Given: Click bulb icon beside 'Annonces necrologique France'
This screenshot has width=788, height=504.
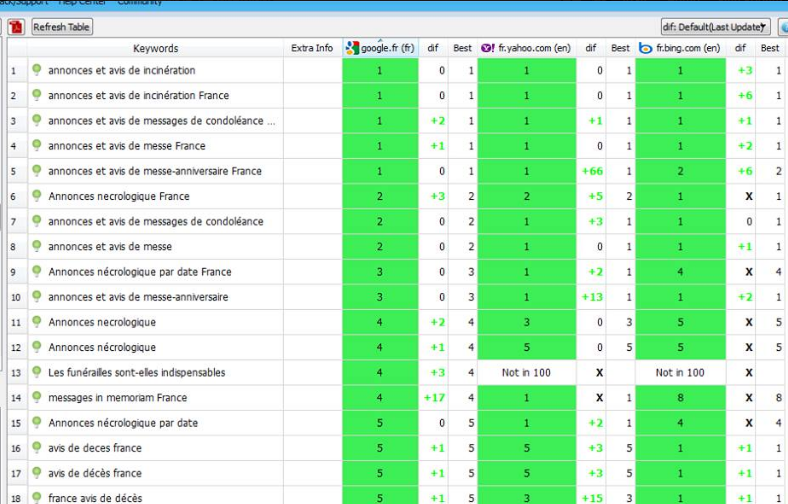Looking at the screenshot, I should [x=37, y=196].
